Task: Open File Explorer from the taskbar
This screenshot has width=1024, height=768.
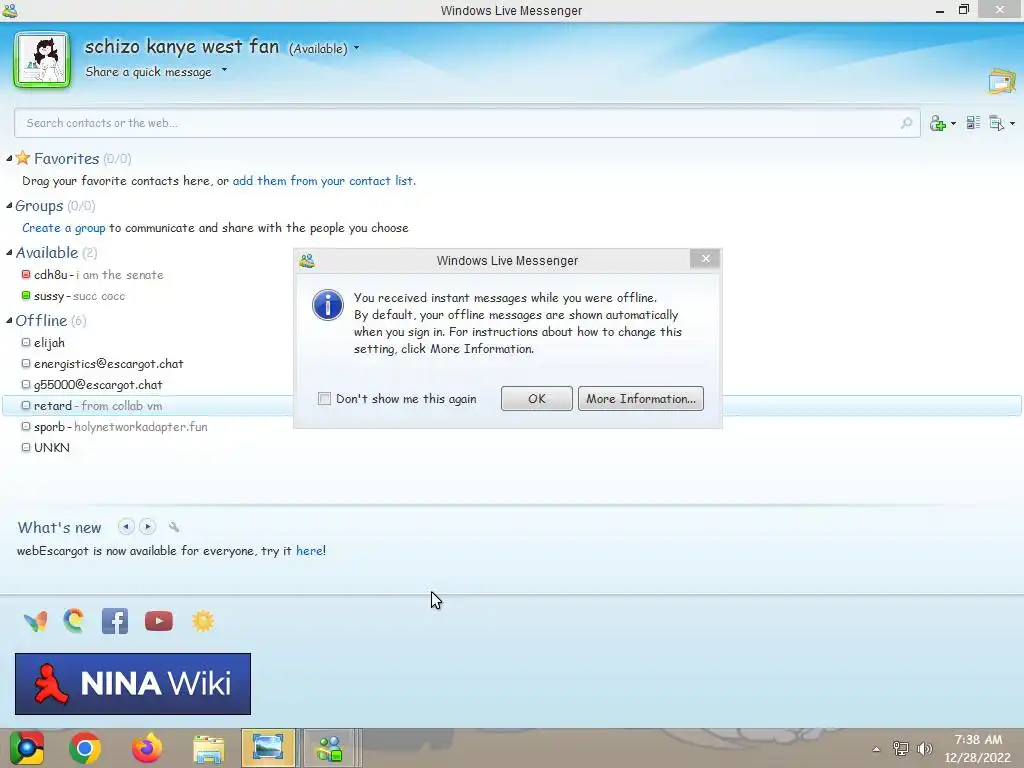Action: pyautogui.click(x=208, y=748)
